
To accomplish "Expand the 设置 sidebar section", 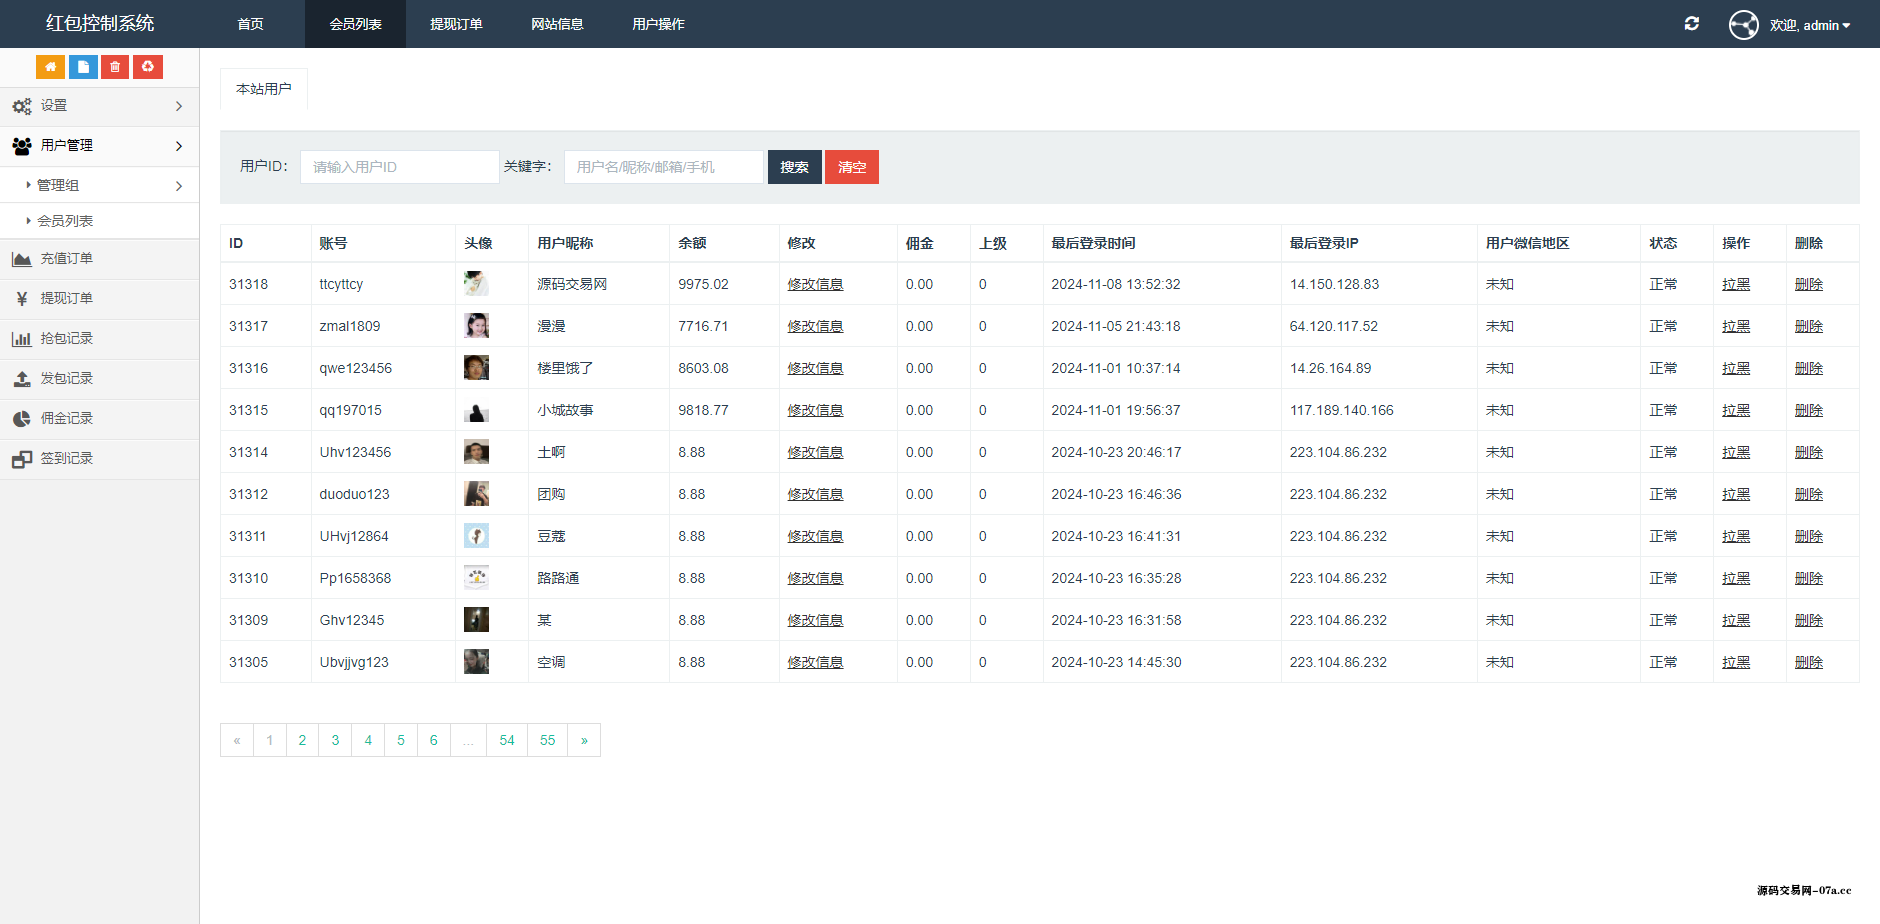I will 99,106.
